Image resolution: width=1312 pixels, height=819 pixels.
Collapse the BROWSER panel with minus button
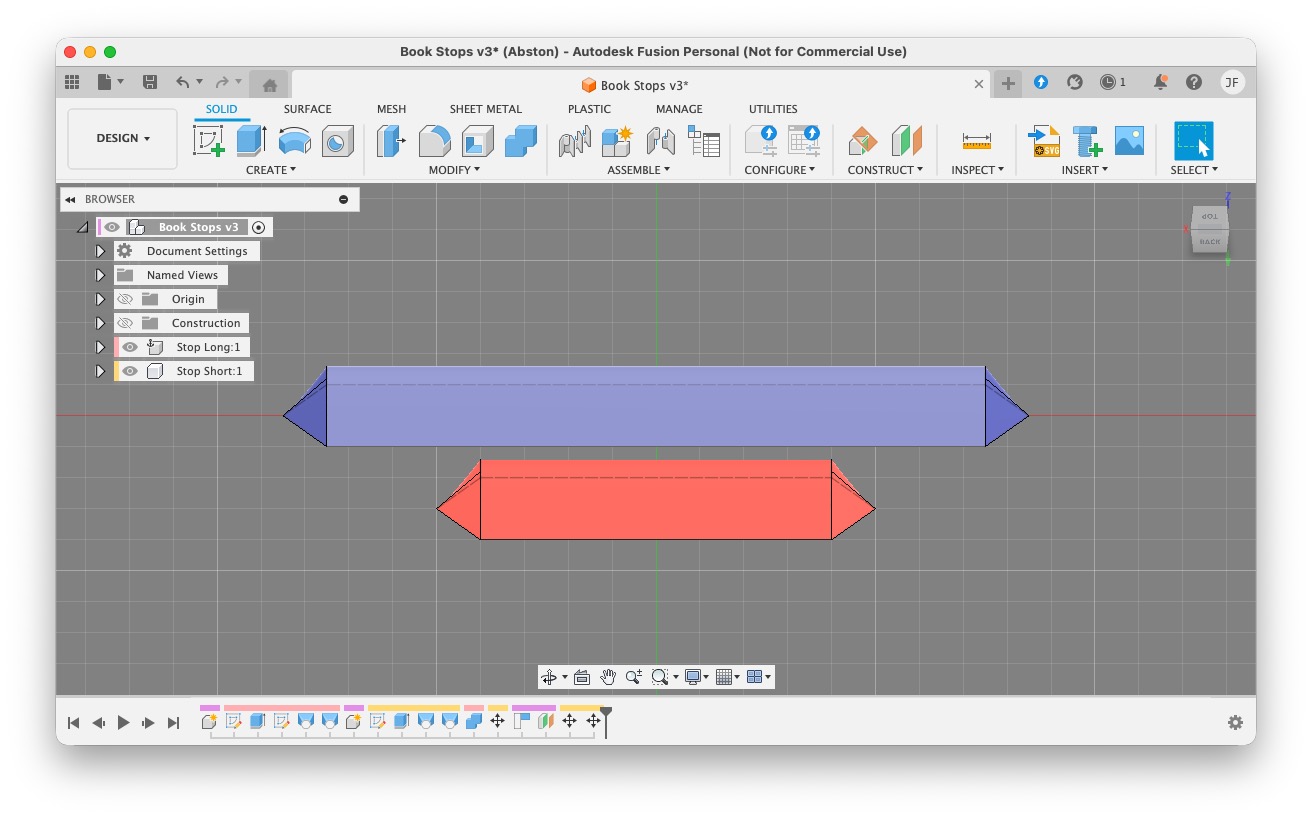[x=344, y=200]
